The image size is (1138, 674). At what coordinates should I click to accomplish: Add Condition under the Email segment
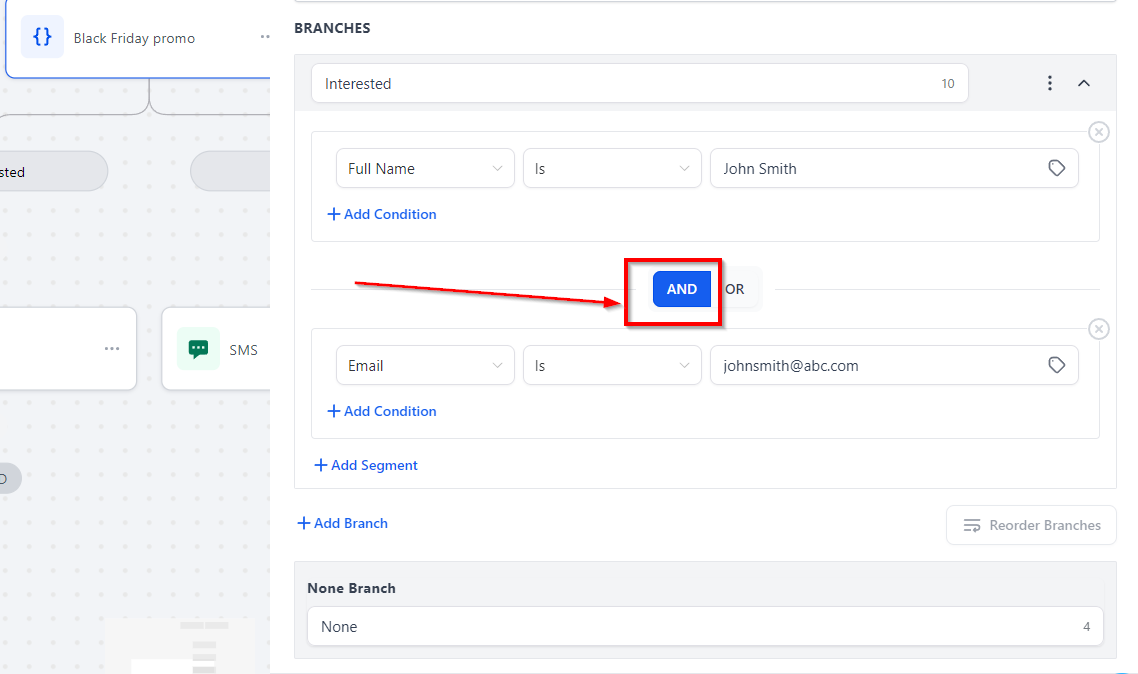coord(382,411)
